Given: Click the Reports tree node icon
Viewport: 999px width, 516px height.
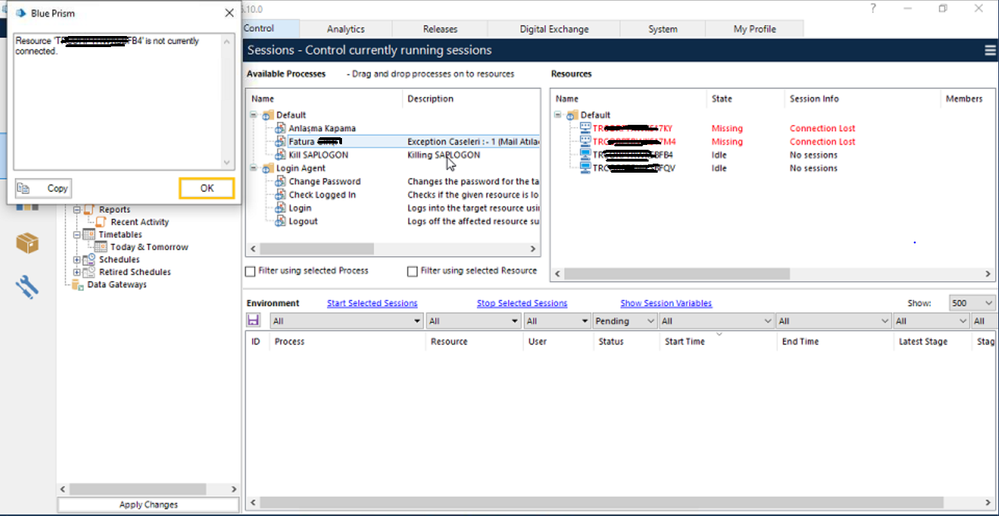Looking at the screenshot, I should tap(89, 210).
